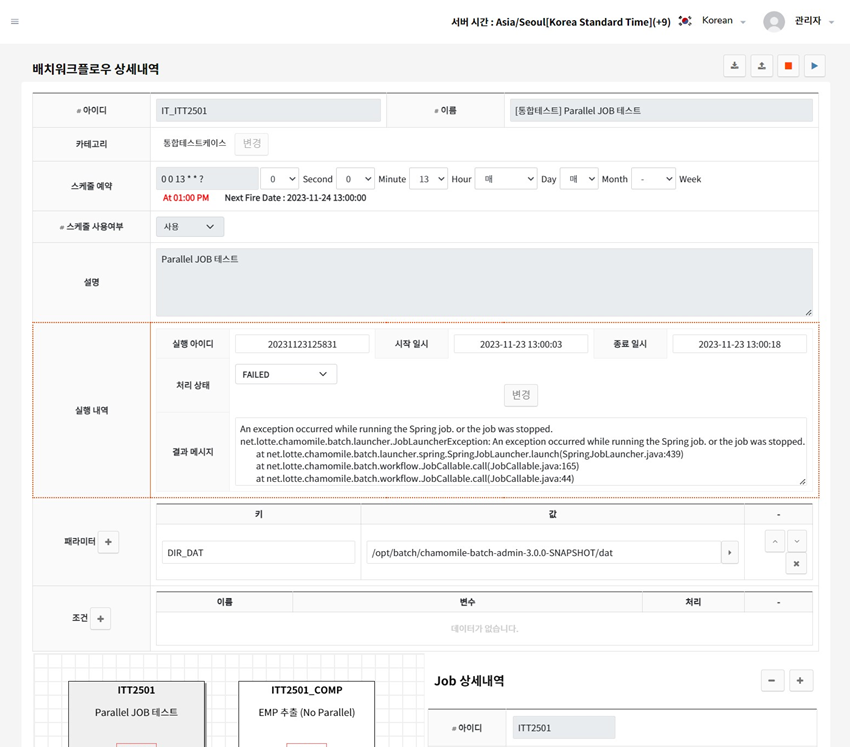Move the DIR_DAT parameter up

775,542
